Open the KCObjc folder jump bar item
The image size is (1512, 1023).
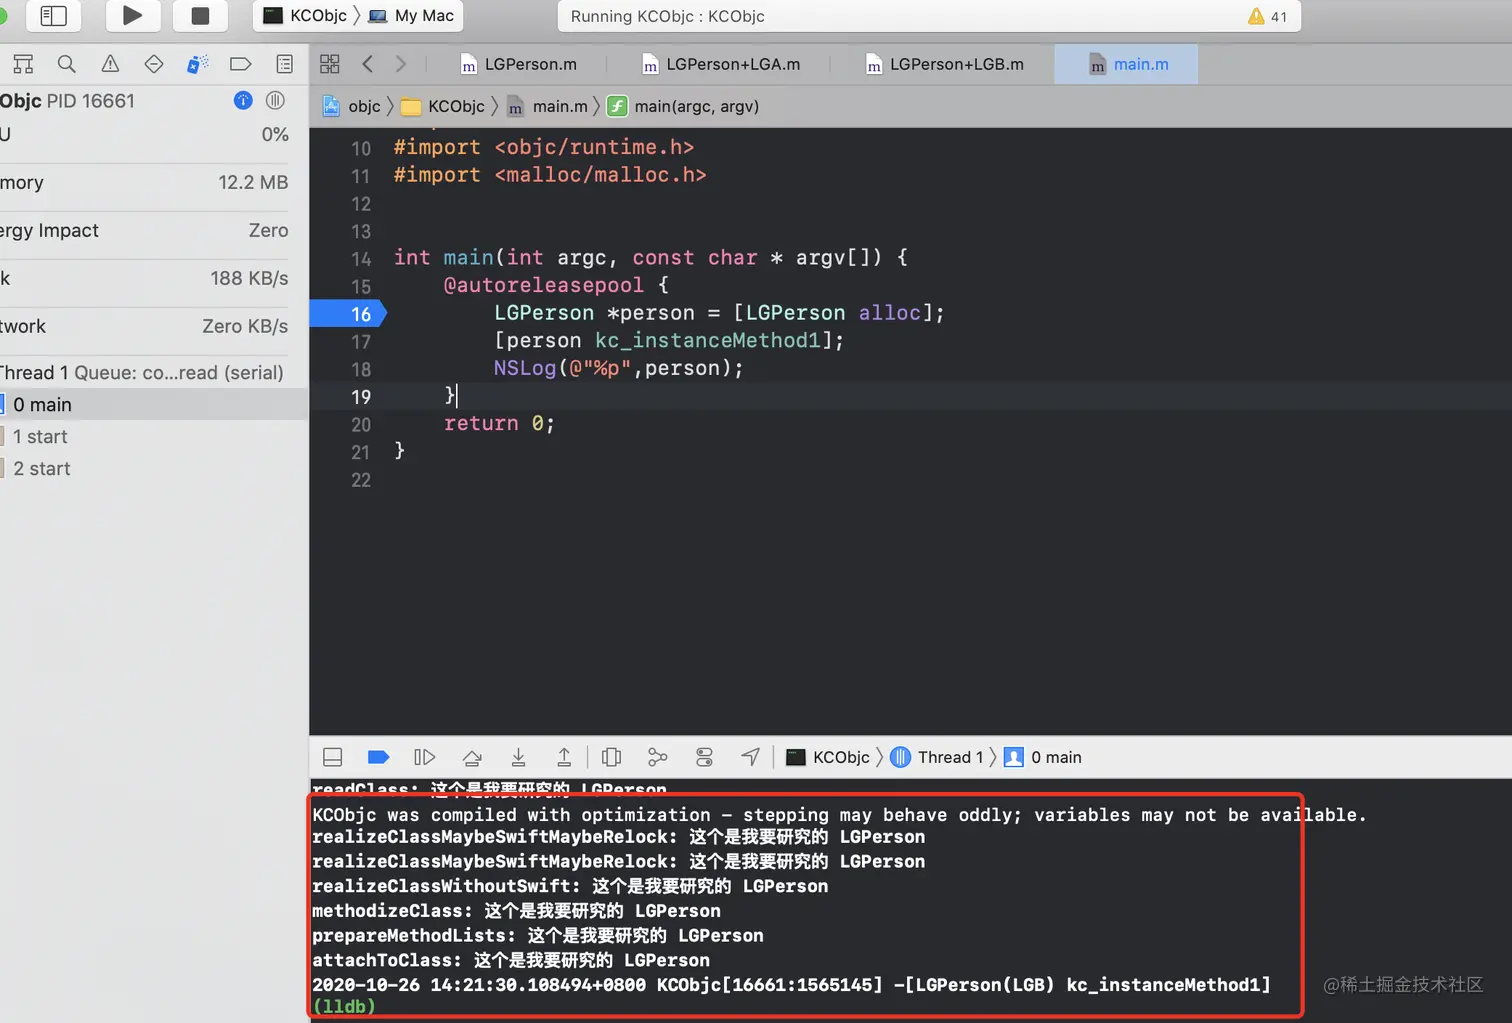pos(443,106)
